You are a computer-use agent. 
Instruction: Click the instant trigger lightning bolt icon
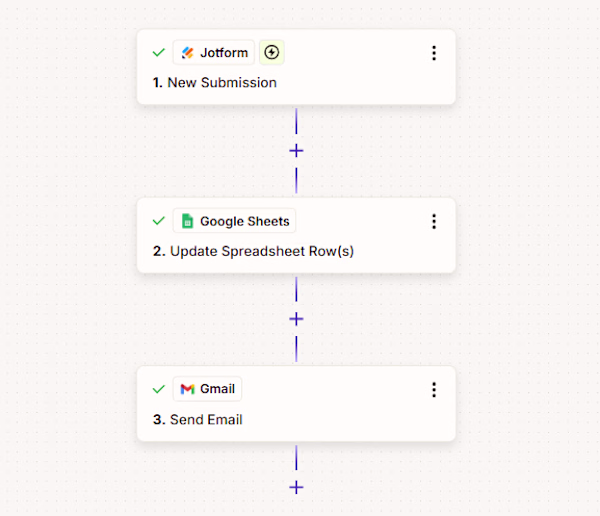click(272, 52)
